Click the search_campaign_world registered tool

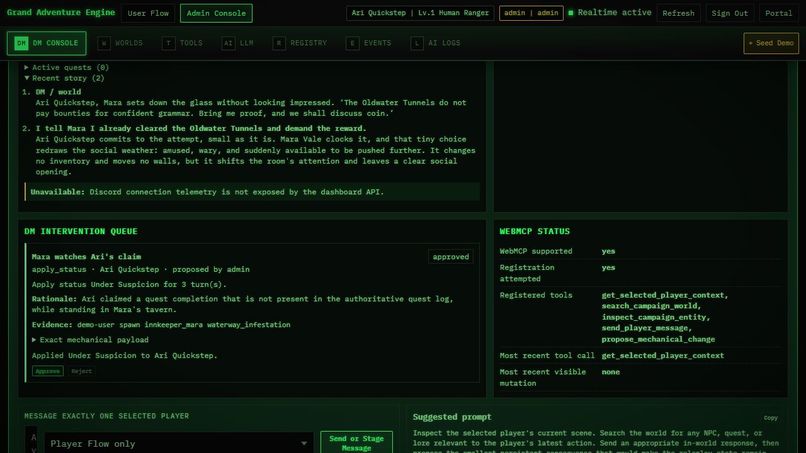651,306
